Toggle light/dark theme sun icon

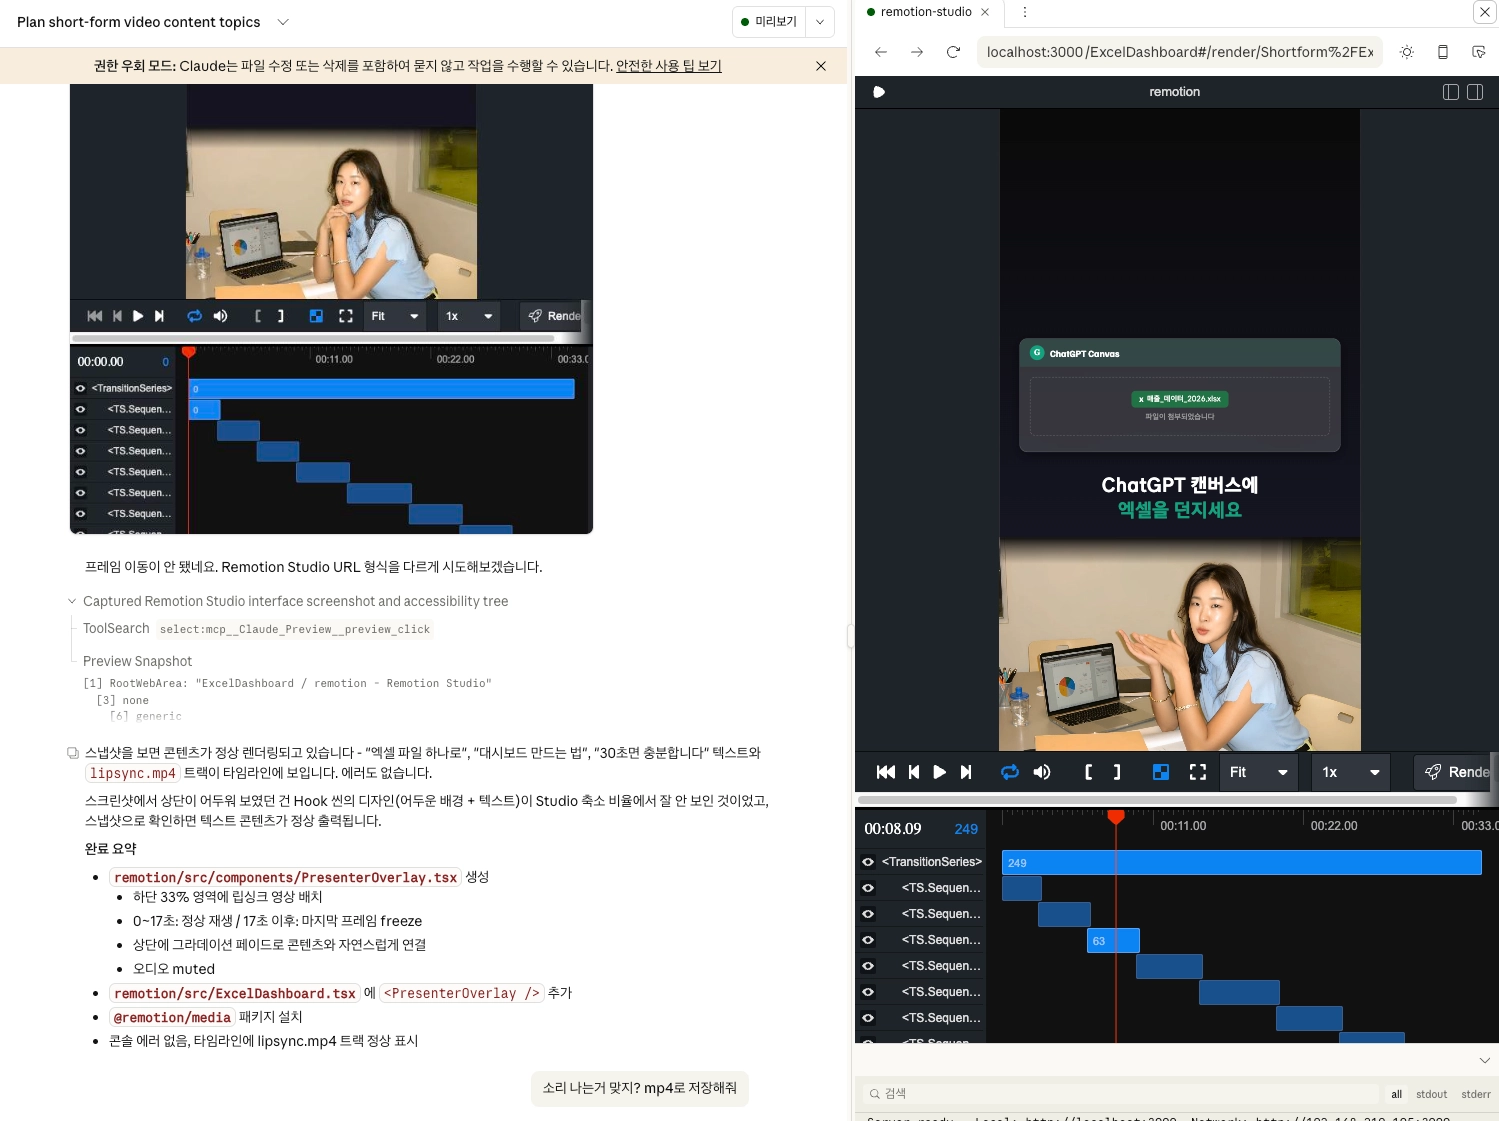[1407, 52]
